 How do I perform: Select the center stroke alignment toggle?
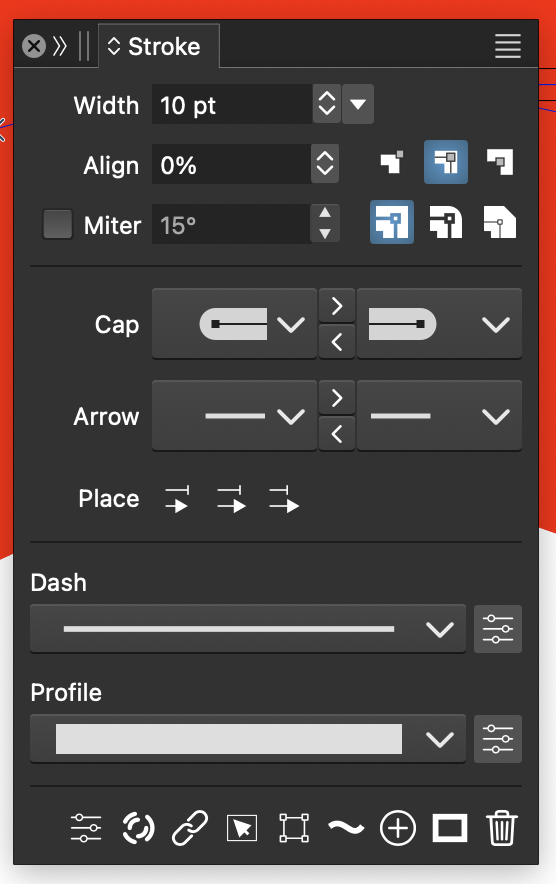click(x=445, y=162)
